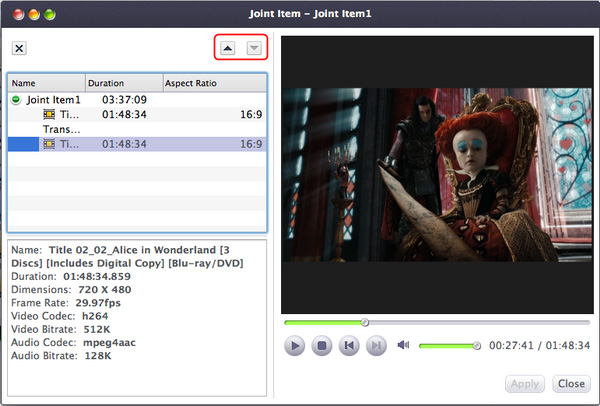Click 16:9 ratio of first title
This screenshot has width=600, height=406.
pos(251,114)
